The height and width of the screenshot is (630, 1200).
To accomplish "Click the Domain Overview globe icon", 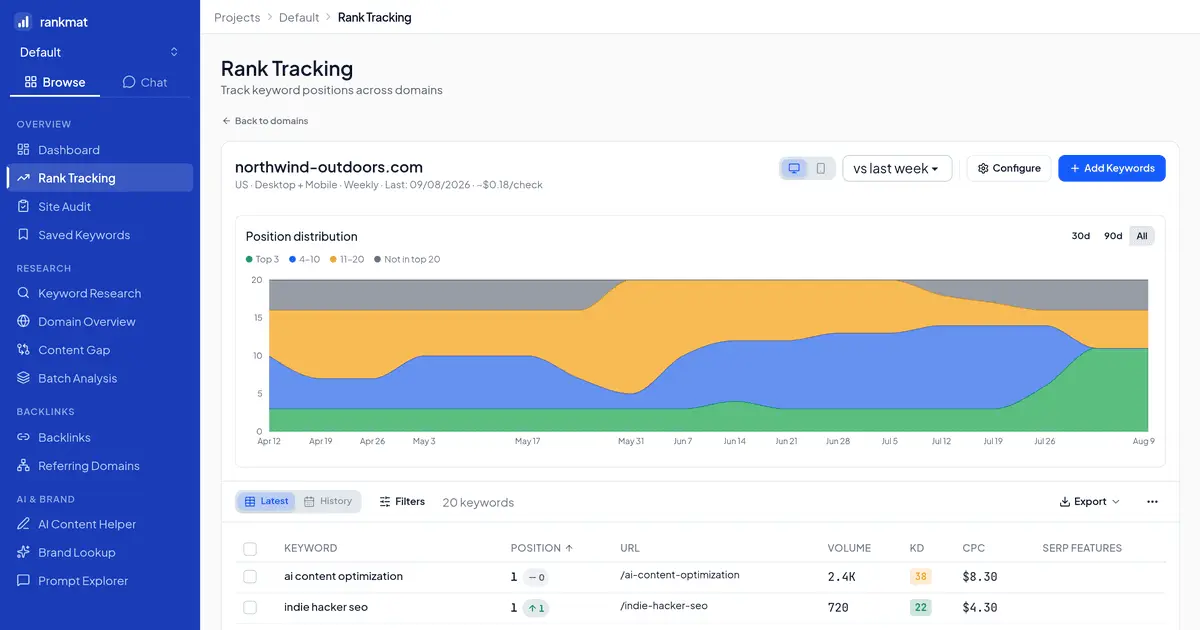I will pyautogui.click(x=24, y=322).
